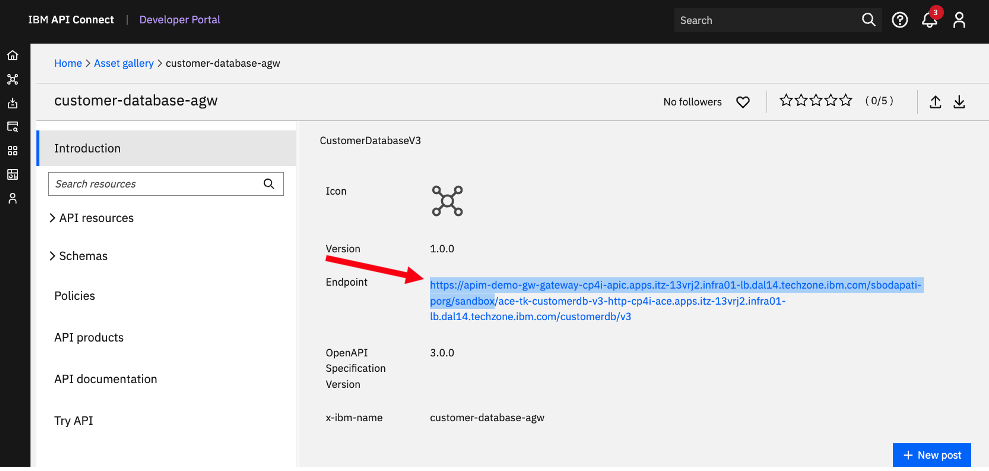Click the CustomerDatabaseV3 heading text
The image size is (989, 471).
370,141
